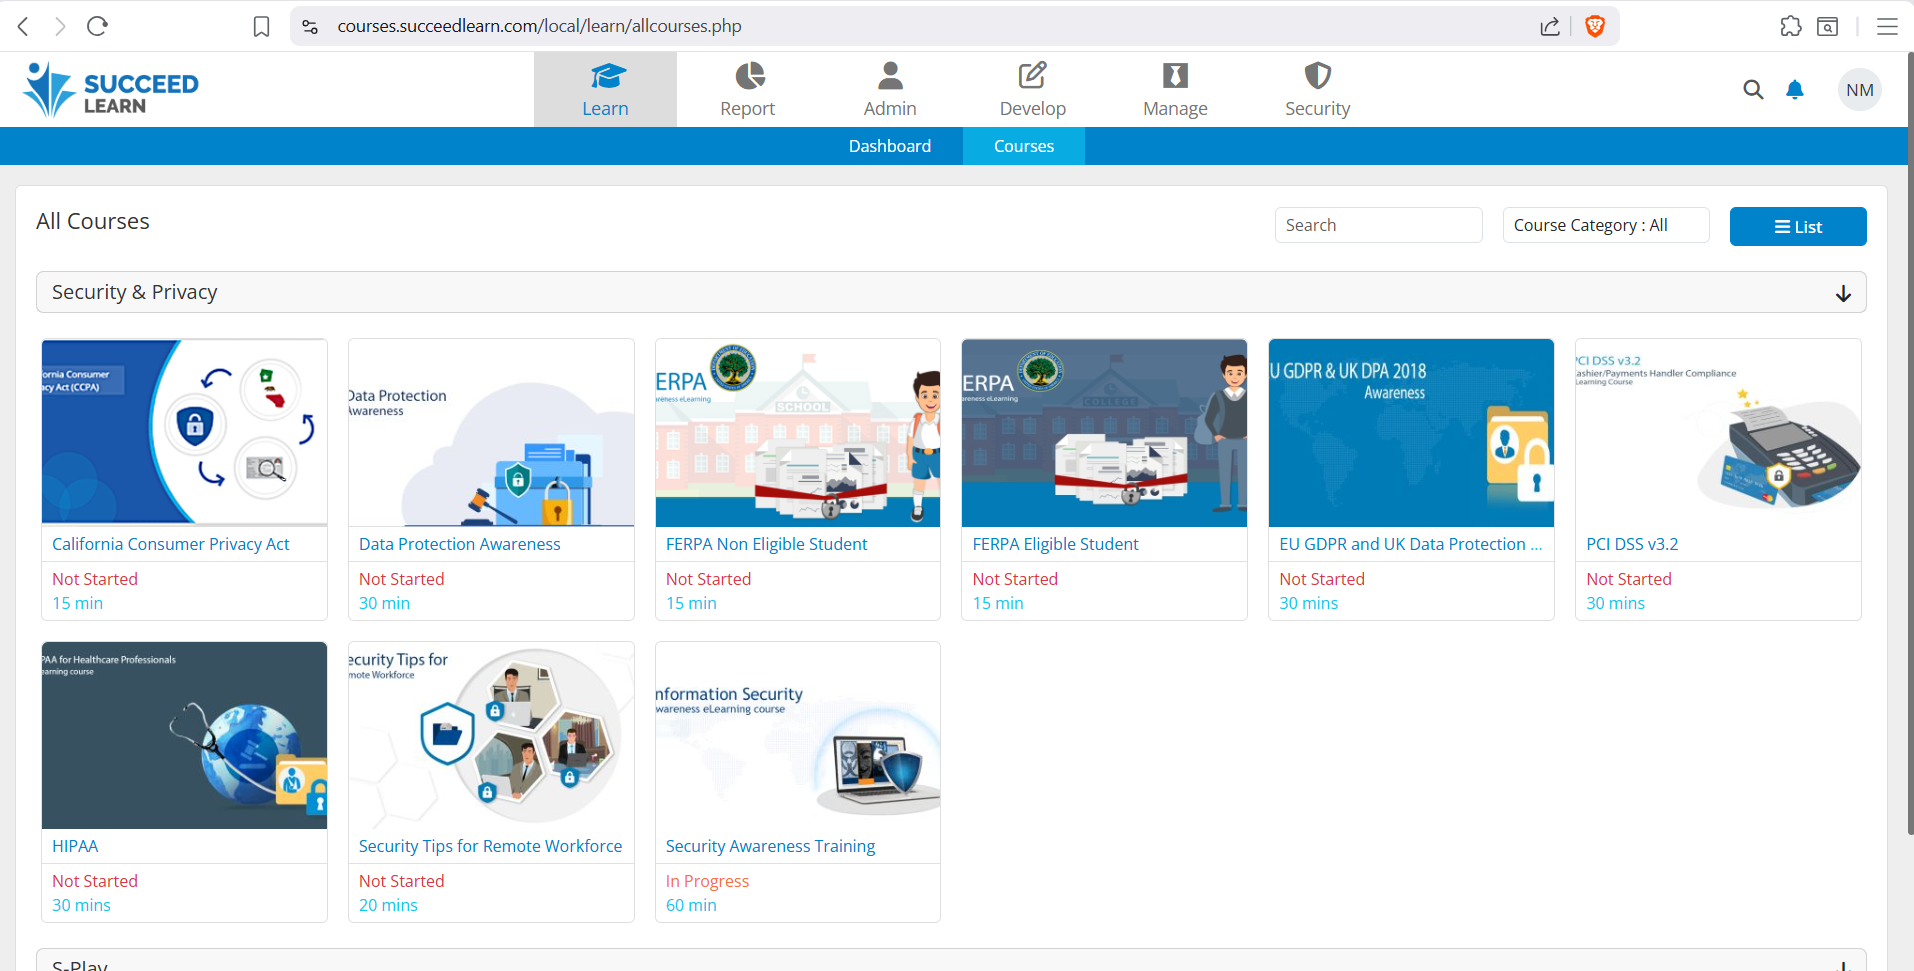1914x971 pixels.
Task: Switch to List view
Action: pos(1798,226)
